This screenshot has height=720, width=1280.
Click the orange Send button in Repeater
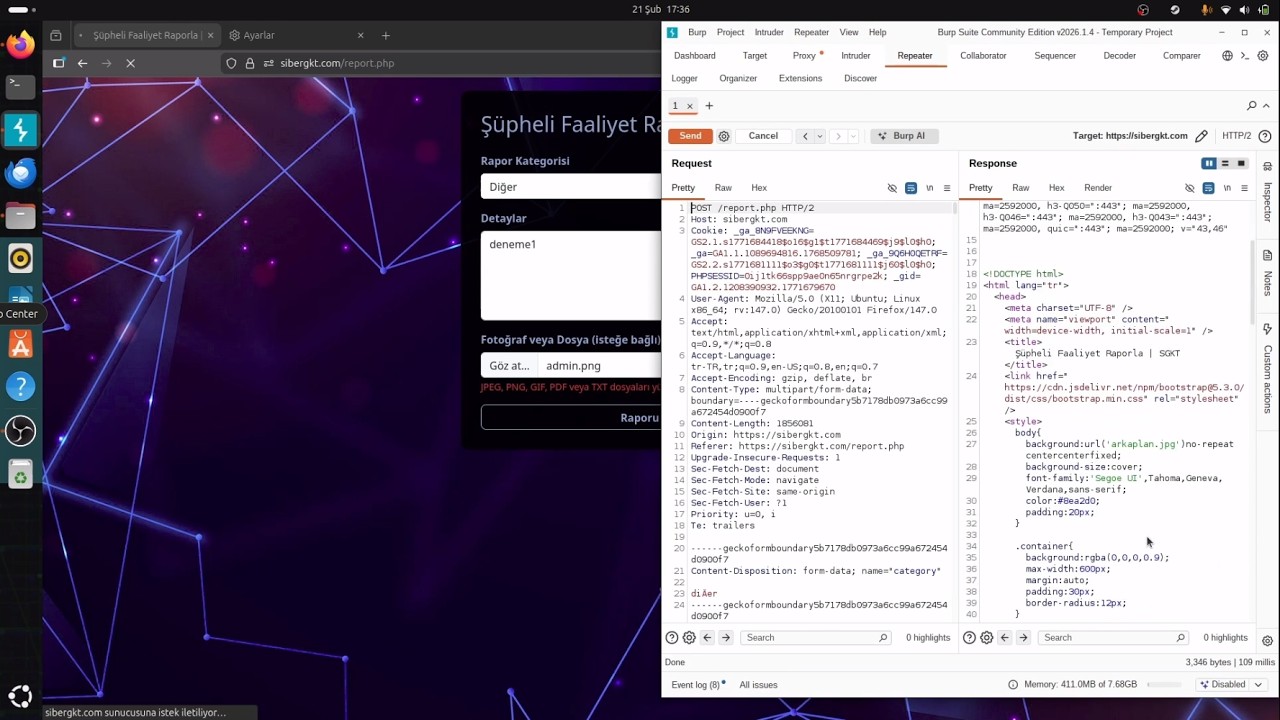pyautogui.click(x=690, y=136)
